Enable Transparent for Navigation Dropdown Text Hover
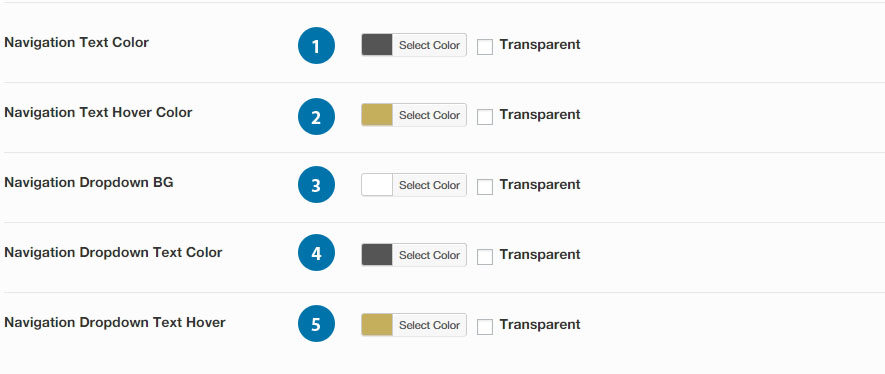This screenshot has width=885, height=374. click(x=485, y=327)
